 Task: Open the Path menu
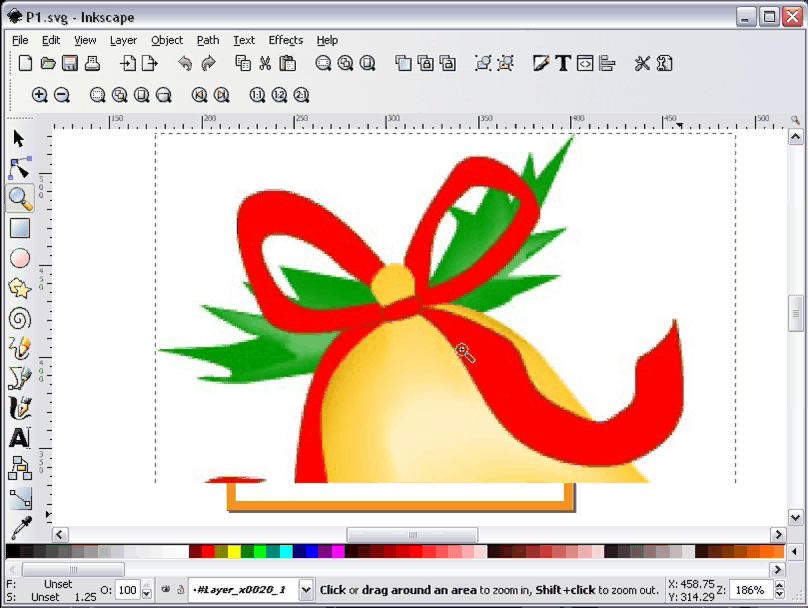click(x=207, y=40)
